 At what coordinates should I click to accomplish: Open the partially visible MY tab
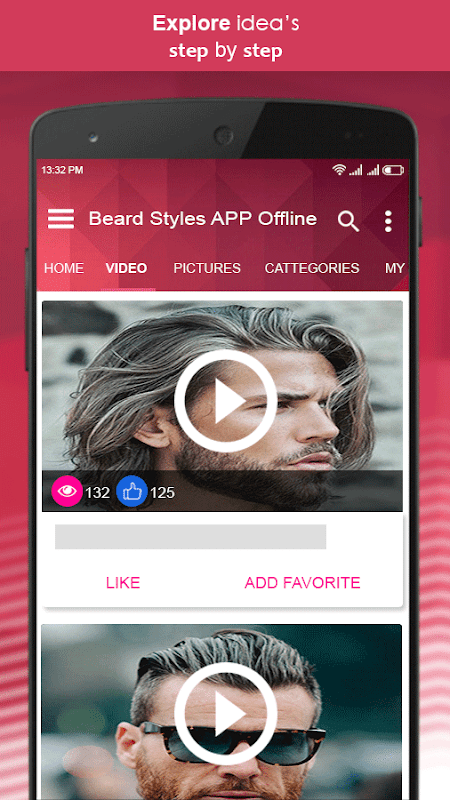[395, 268]
